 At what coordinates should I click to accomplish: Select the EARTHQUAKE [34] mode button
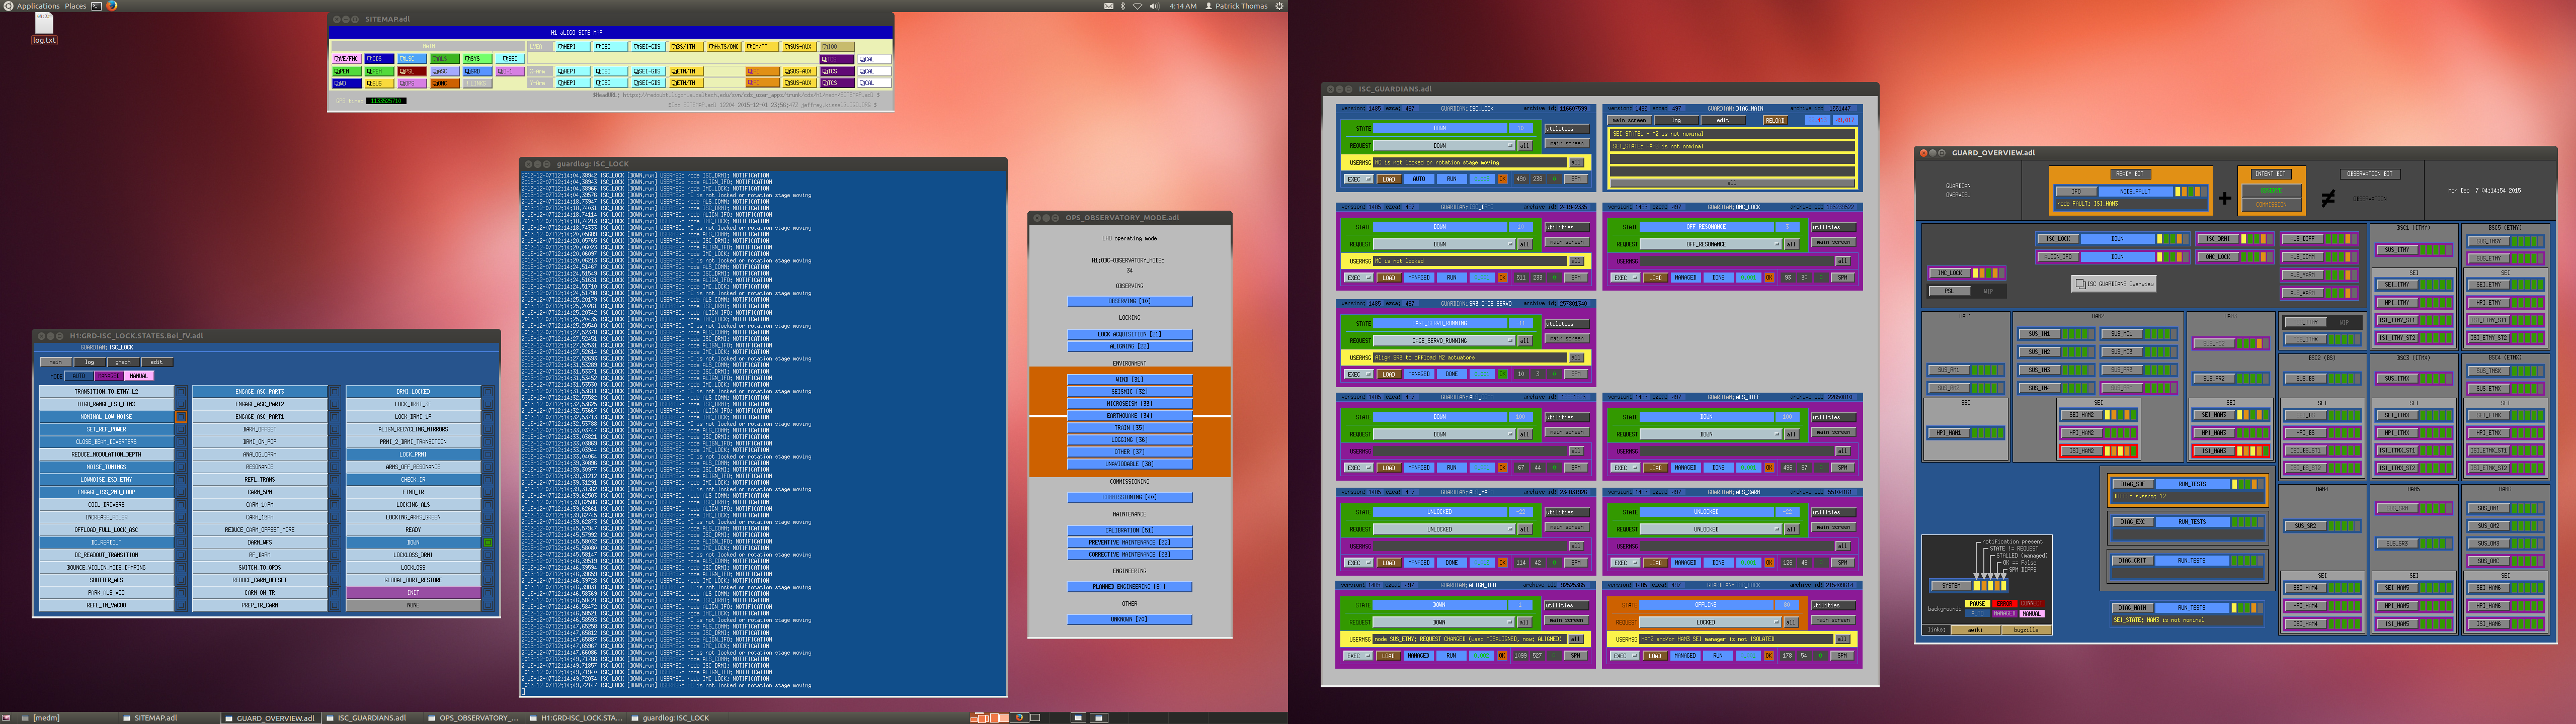[1129, 415]
